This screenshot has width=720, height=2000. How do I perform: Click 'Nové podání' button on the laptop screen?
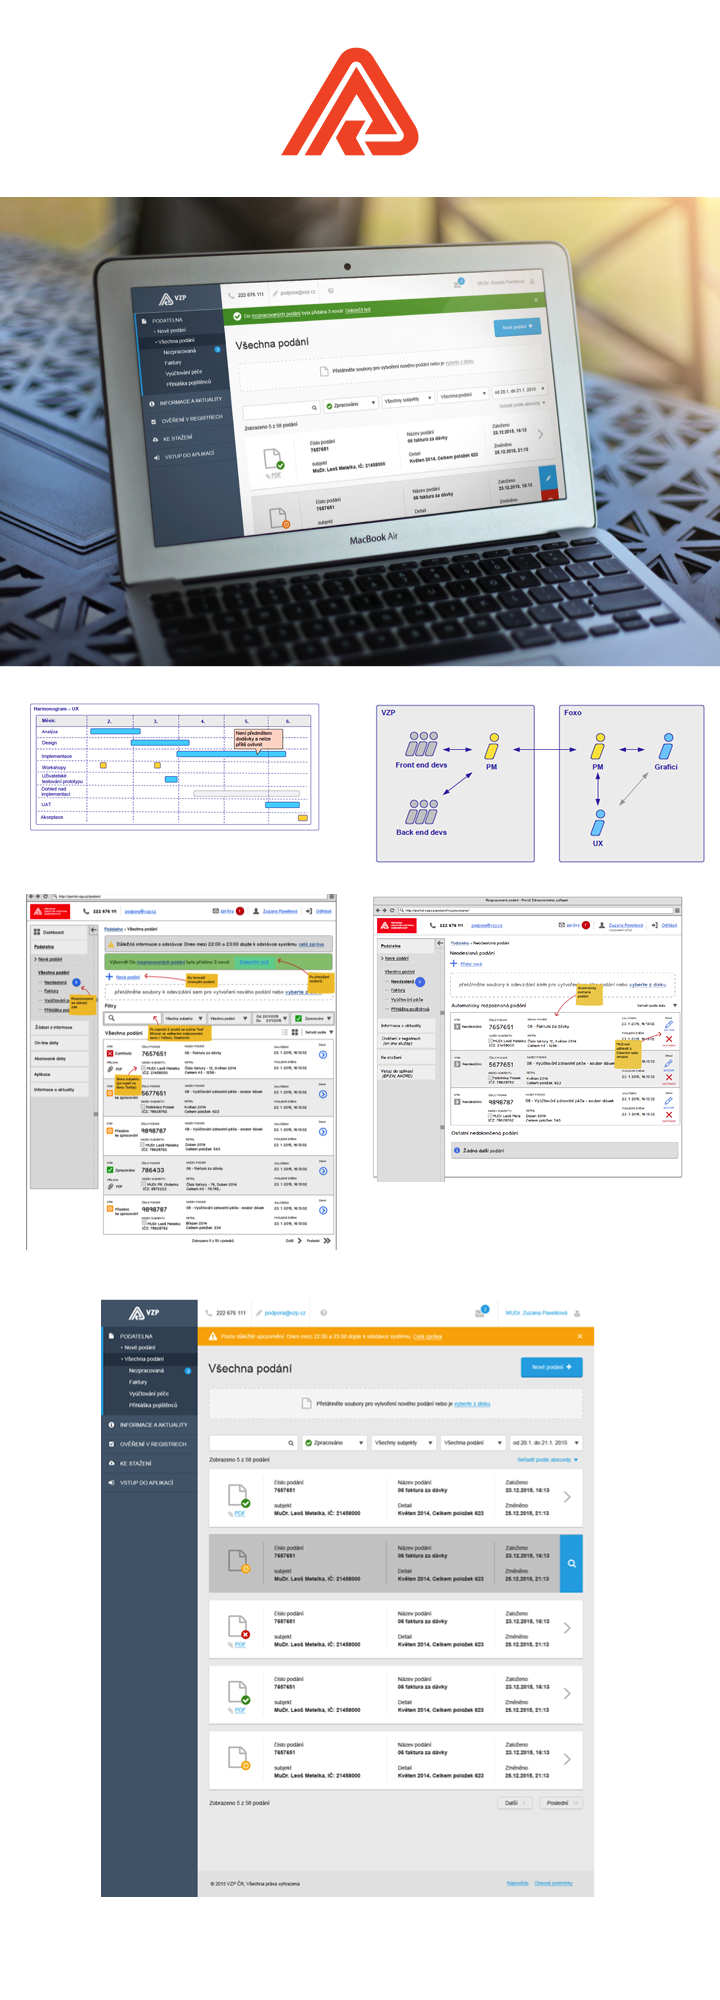pos(517,327)
